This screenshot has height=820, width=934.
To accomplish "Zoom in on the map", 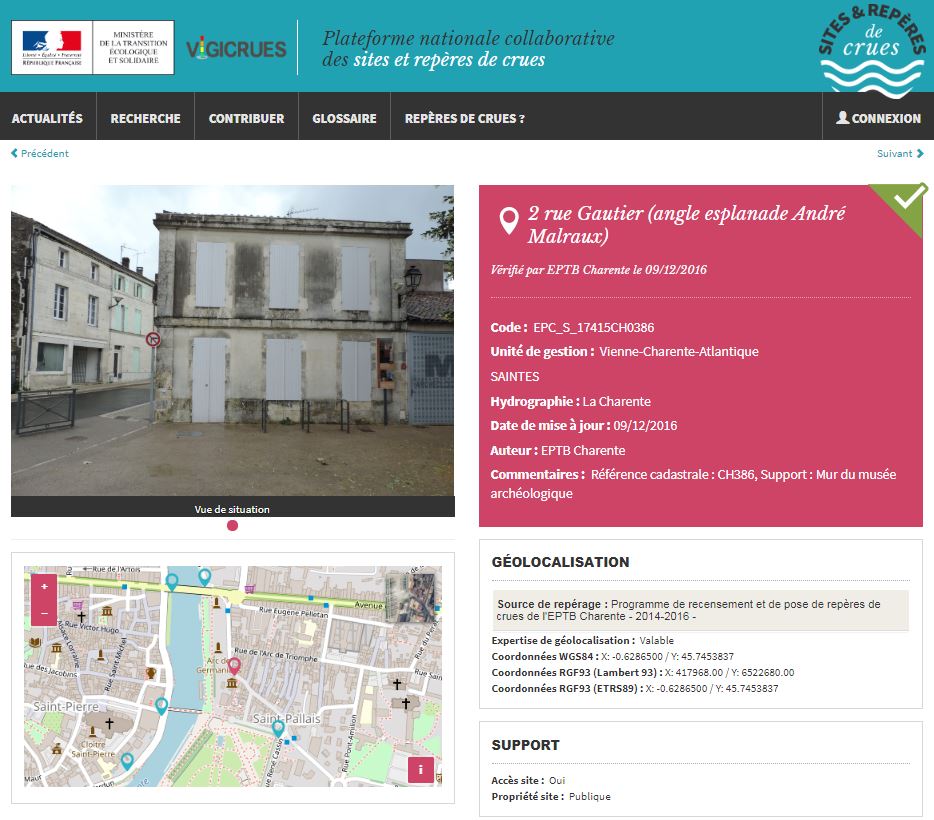I will click(44, 586).
